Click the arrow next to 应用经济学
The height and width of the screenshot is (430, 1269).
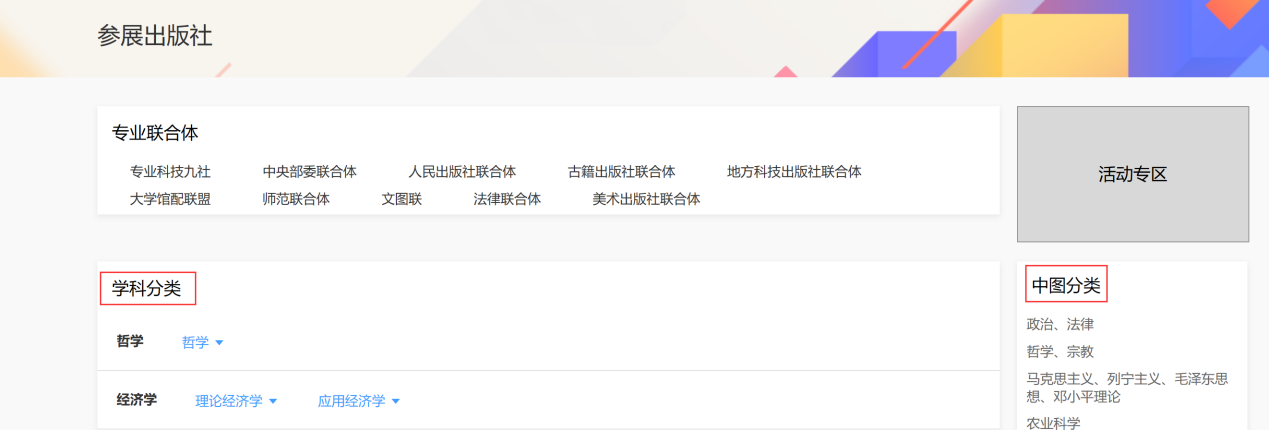click(x=395, y=402)
